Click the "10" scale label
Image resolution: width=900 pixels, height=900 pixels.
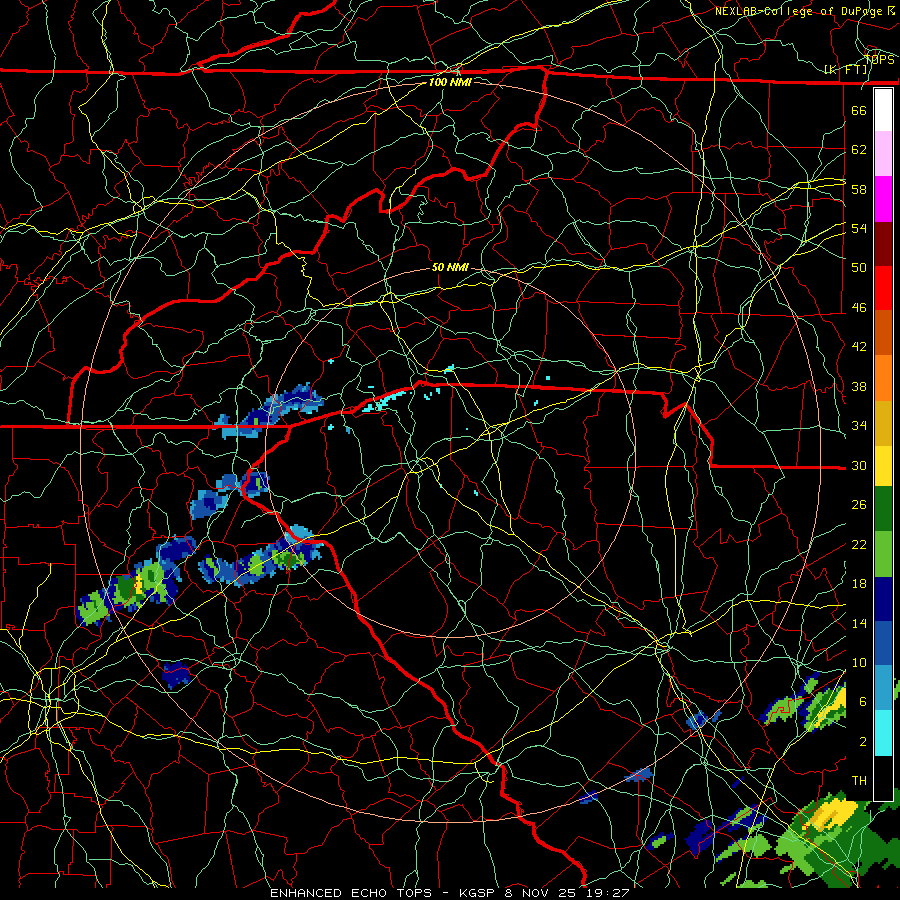click(859, 662)
